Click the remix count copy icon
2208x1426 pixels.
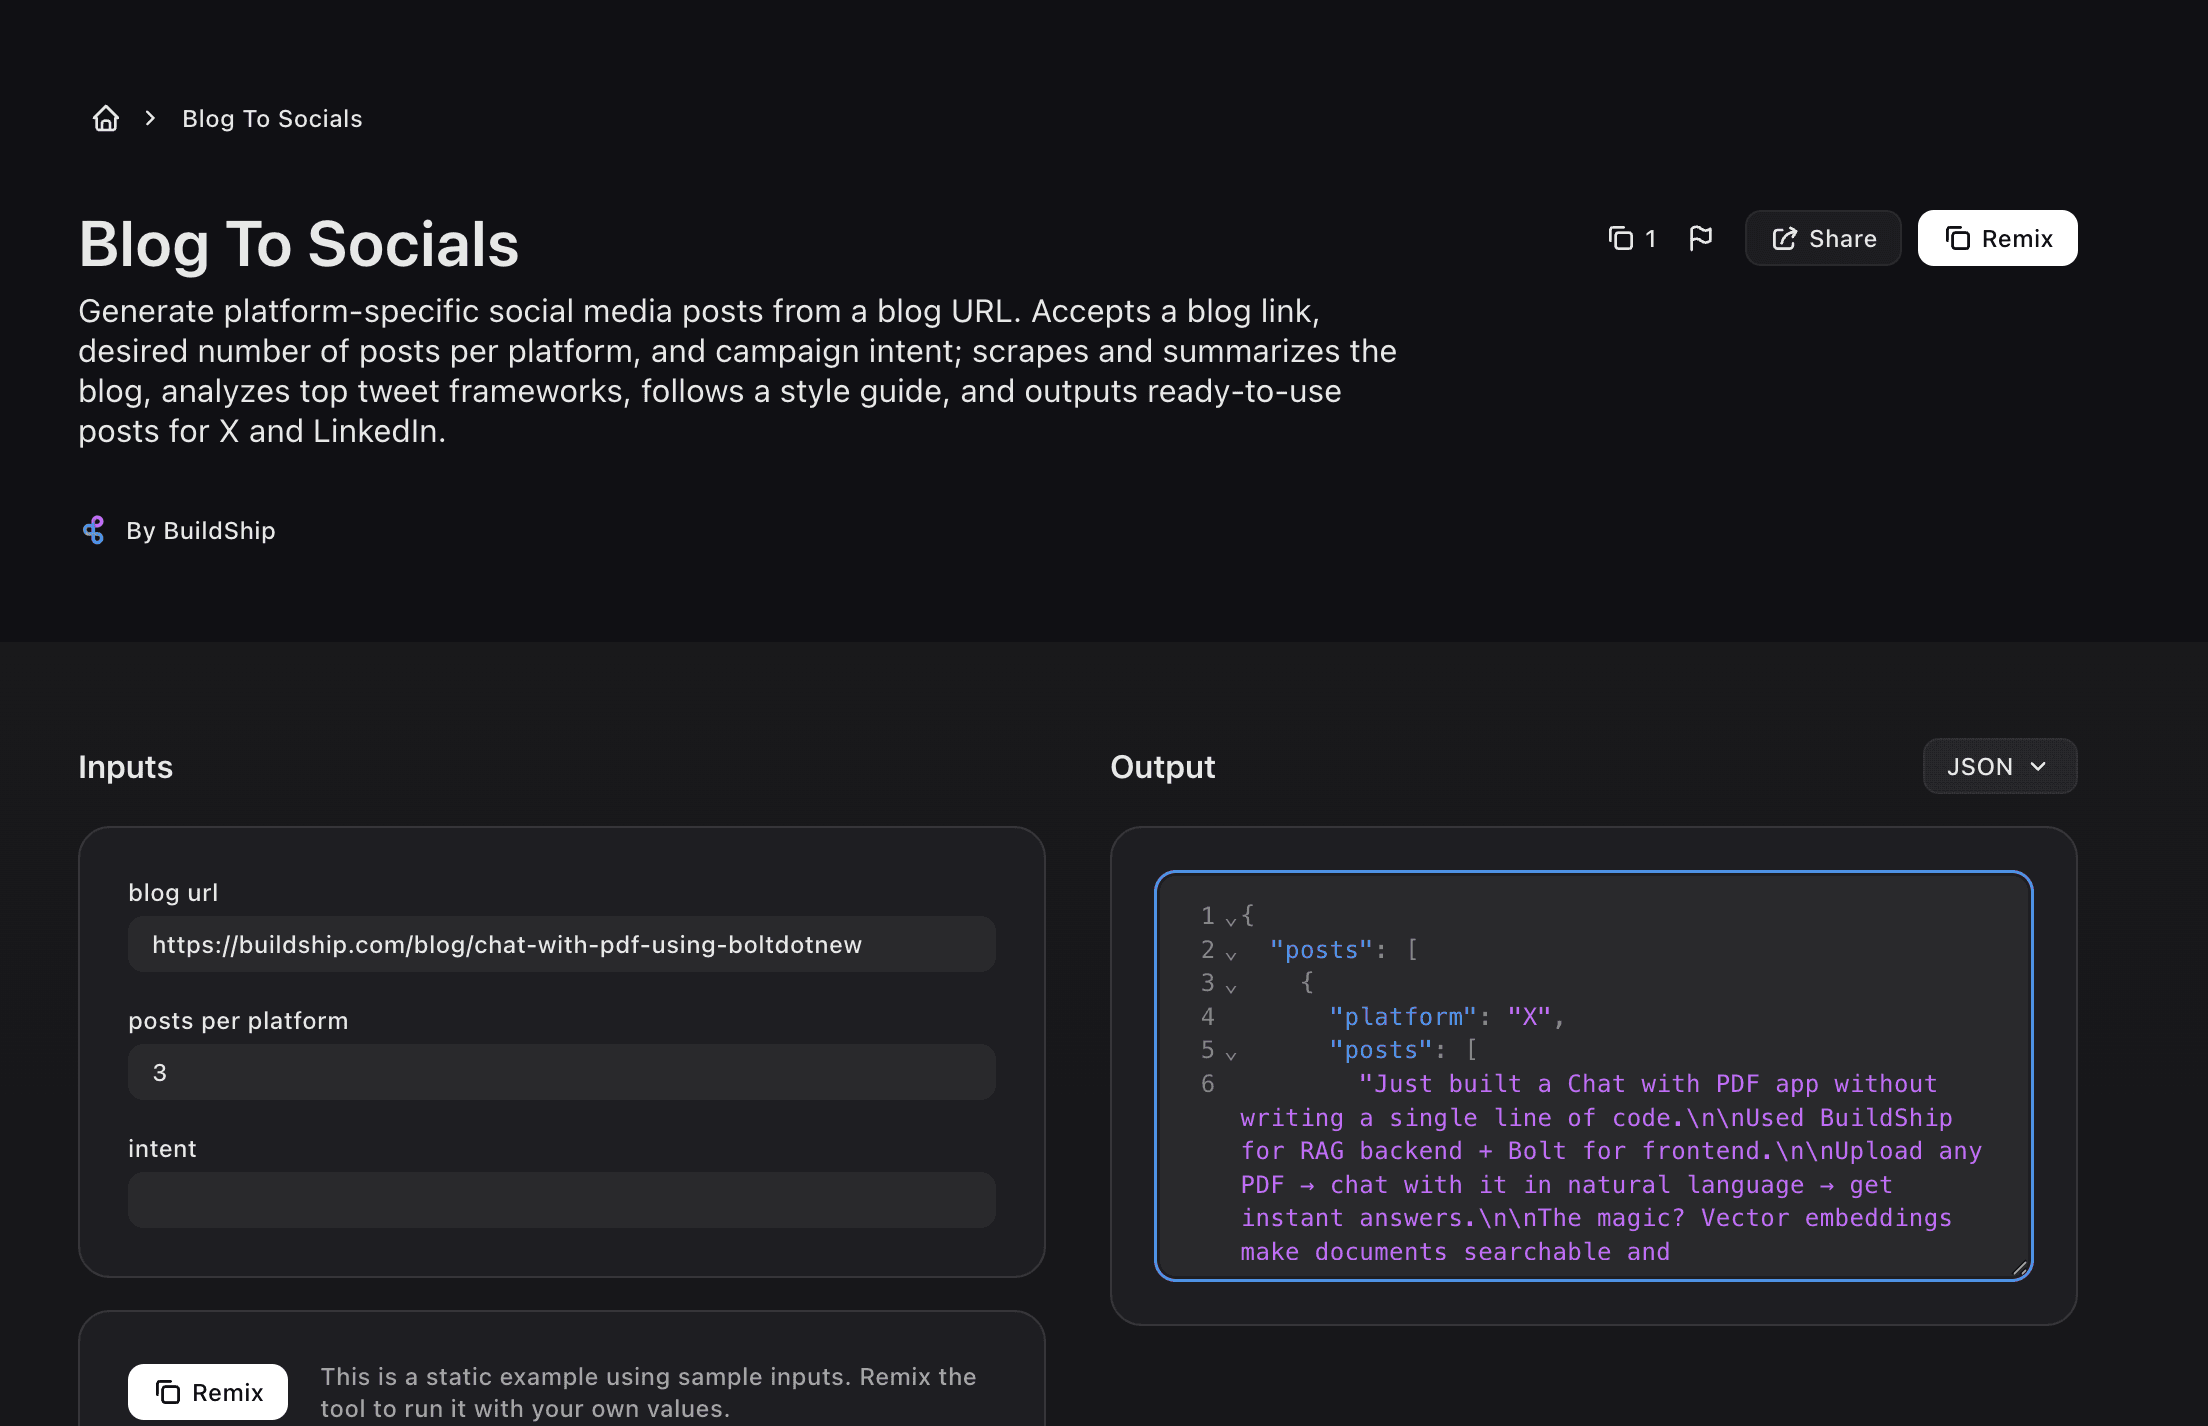pyautogui.click(x=1620, y=238)
